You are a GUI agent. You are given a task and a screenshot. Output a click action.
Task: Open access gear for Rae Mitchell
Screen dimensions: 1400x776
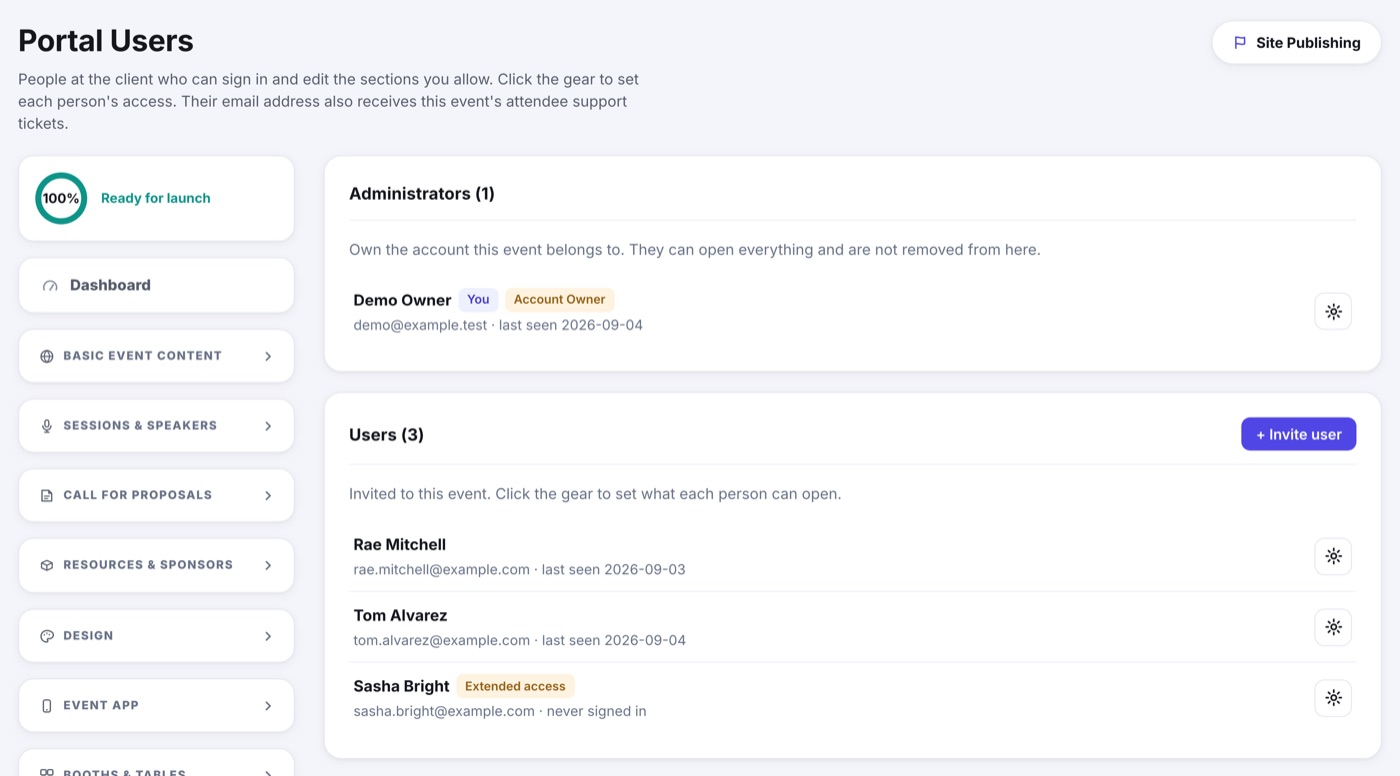coord(1333,556)
